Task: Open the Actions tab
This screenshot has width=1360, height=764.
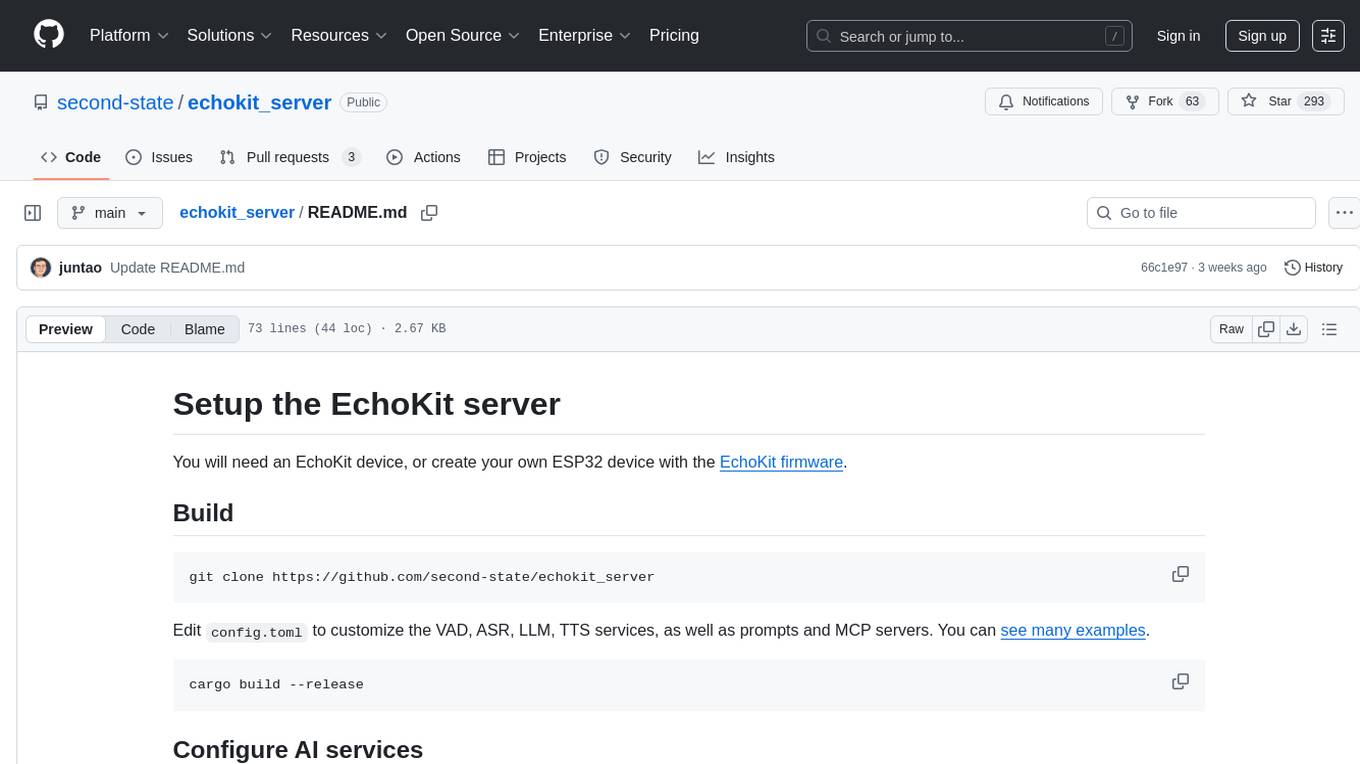Action: pos(423,157)
